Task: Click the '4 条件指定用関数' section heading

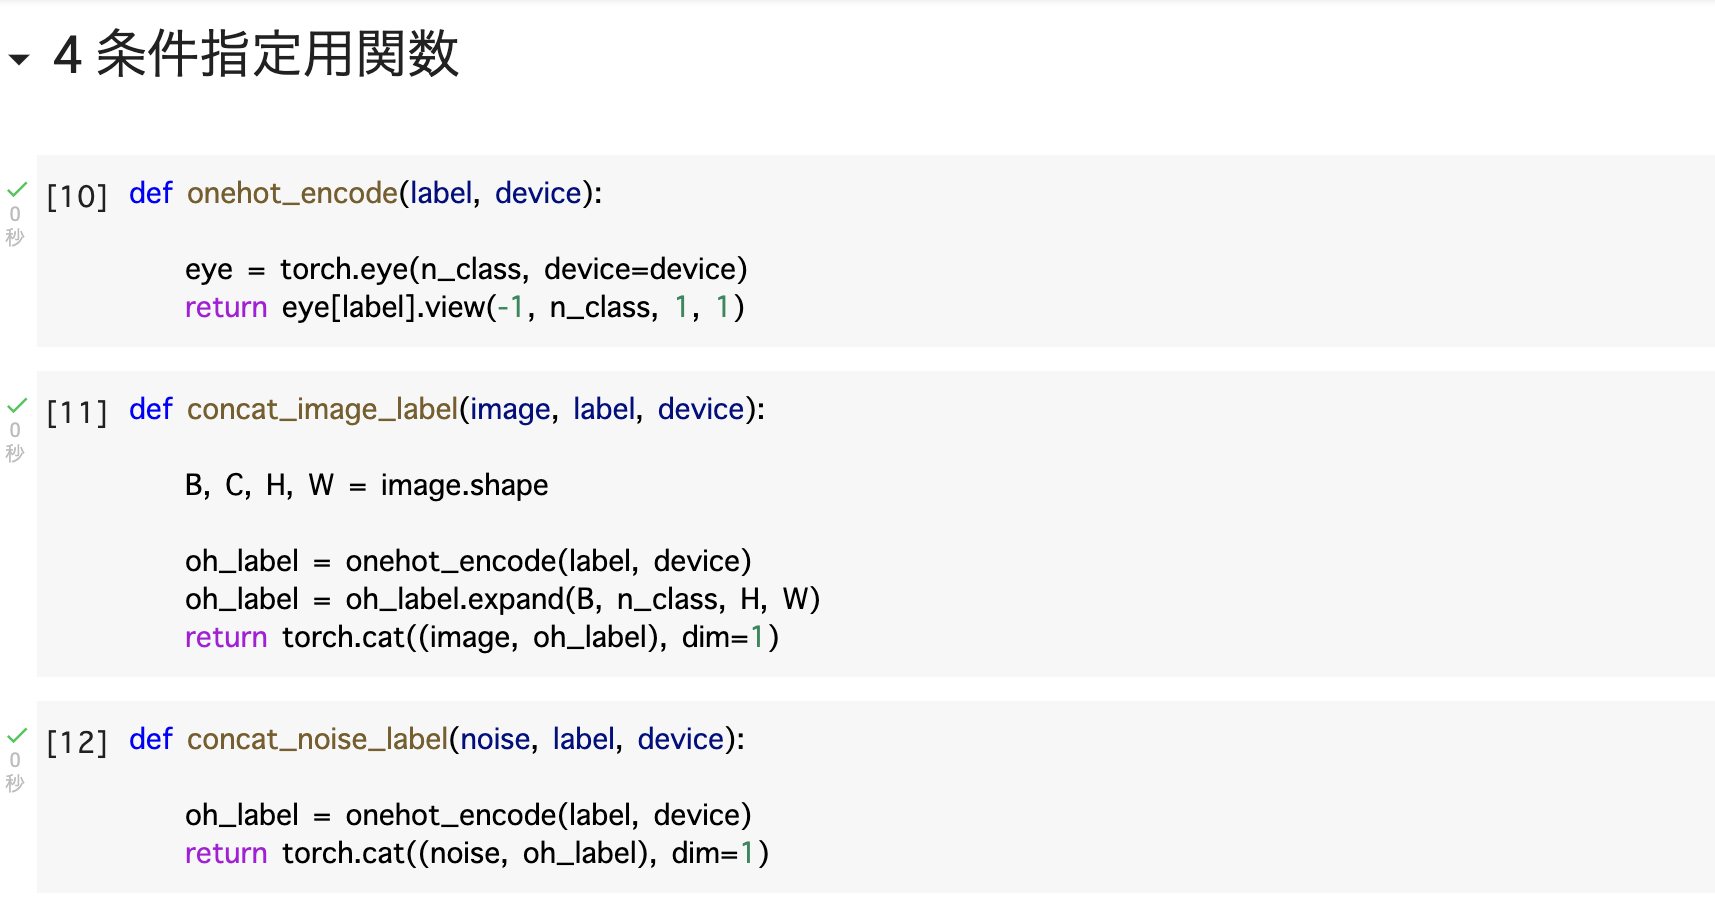Action: point(256,55)
